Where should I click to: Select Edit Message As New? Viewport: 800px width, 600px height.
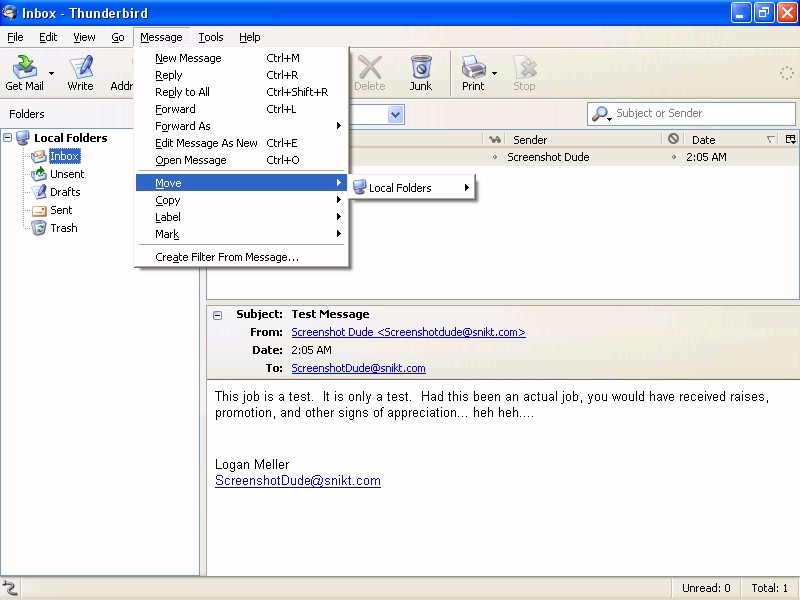242,143
